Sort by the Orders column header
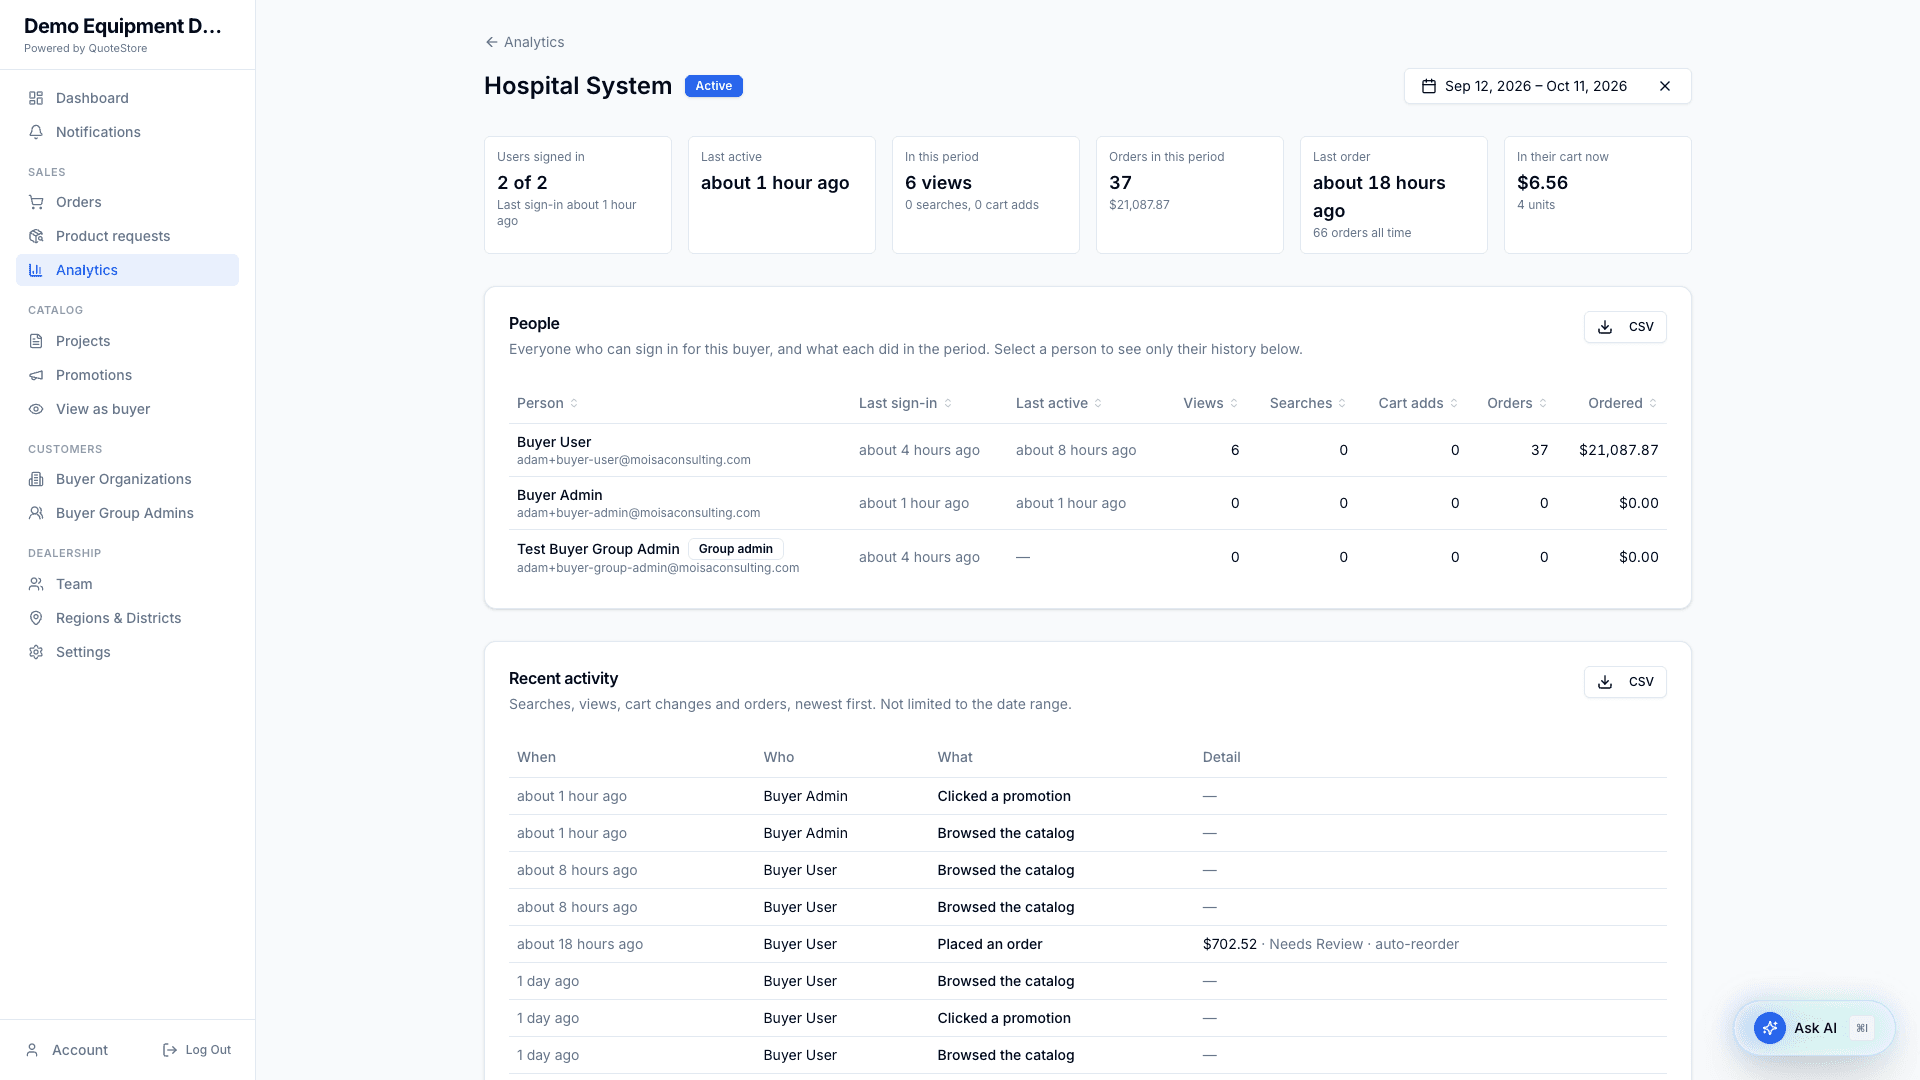This screenshot has height=1080, width=1920. click(x=1517, y=403)
